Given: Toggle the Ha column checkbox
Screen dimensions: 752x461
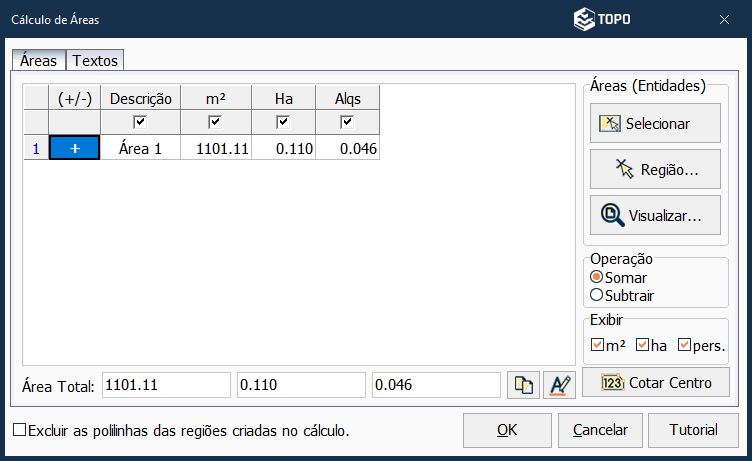Looking at the screenshot, I should [283, 122].
